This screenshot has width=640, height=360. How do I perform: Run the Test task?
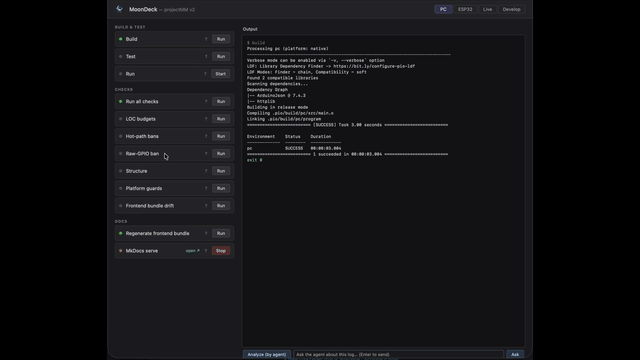point(221,56)
